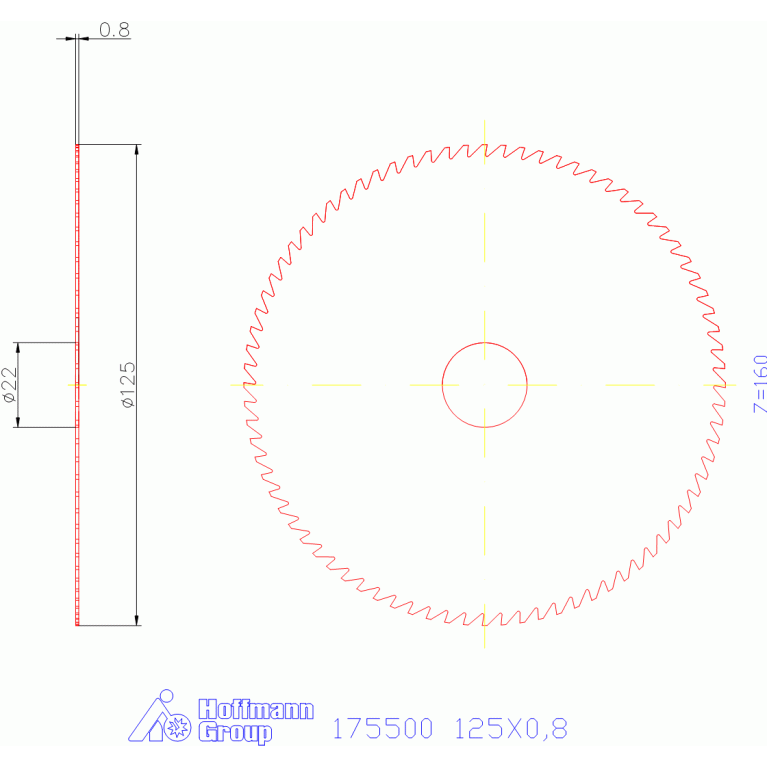Click the Hoffmann Group triangle logo icon

point(159,716)
